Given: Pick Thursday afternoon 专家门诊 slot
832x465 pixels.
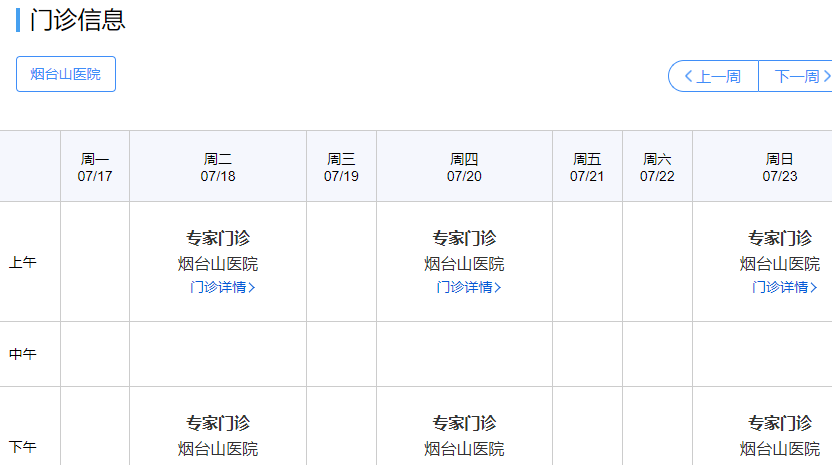Looking at the screenshot, I should [464, 423].
